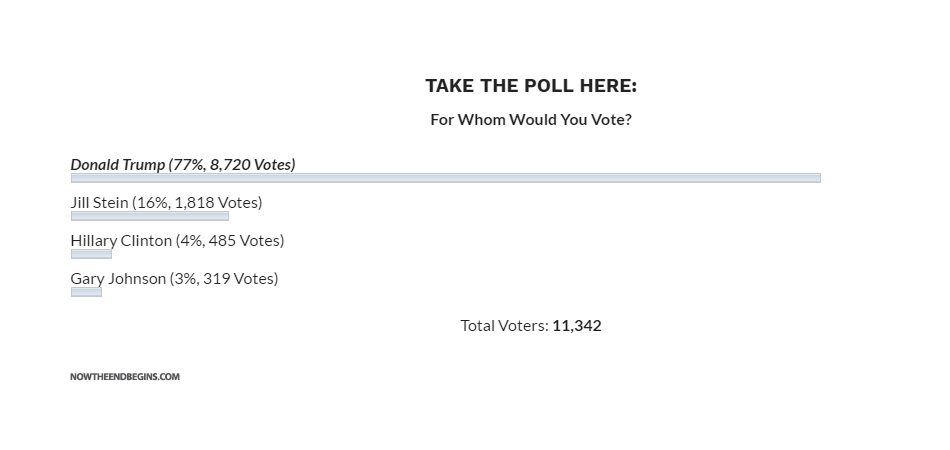Select the Hillary Clinton candidate name
This screenshot has width=950, height=450.
[x=120, y=241]
